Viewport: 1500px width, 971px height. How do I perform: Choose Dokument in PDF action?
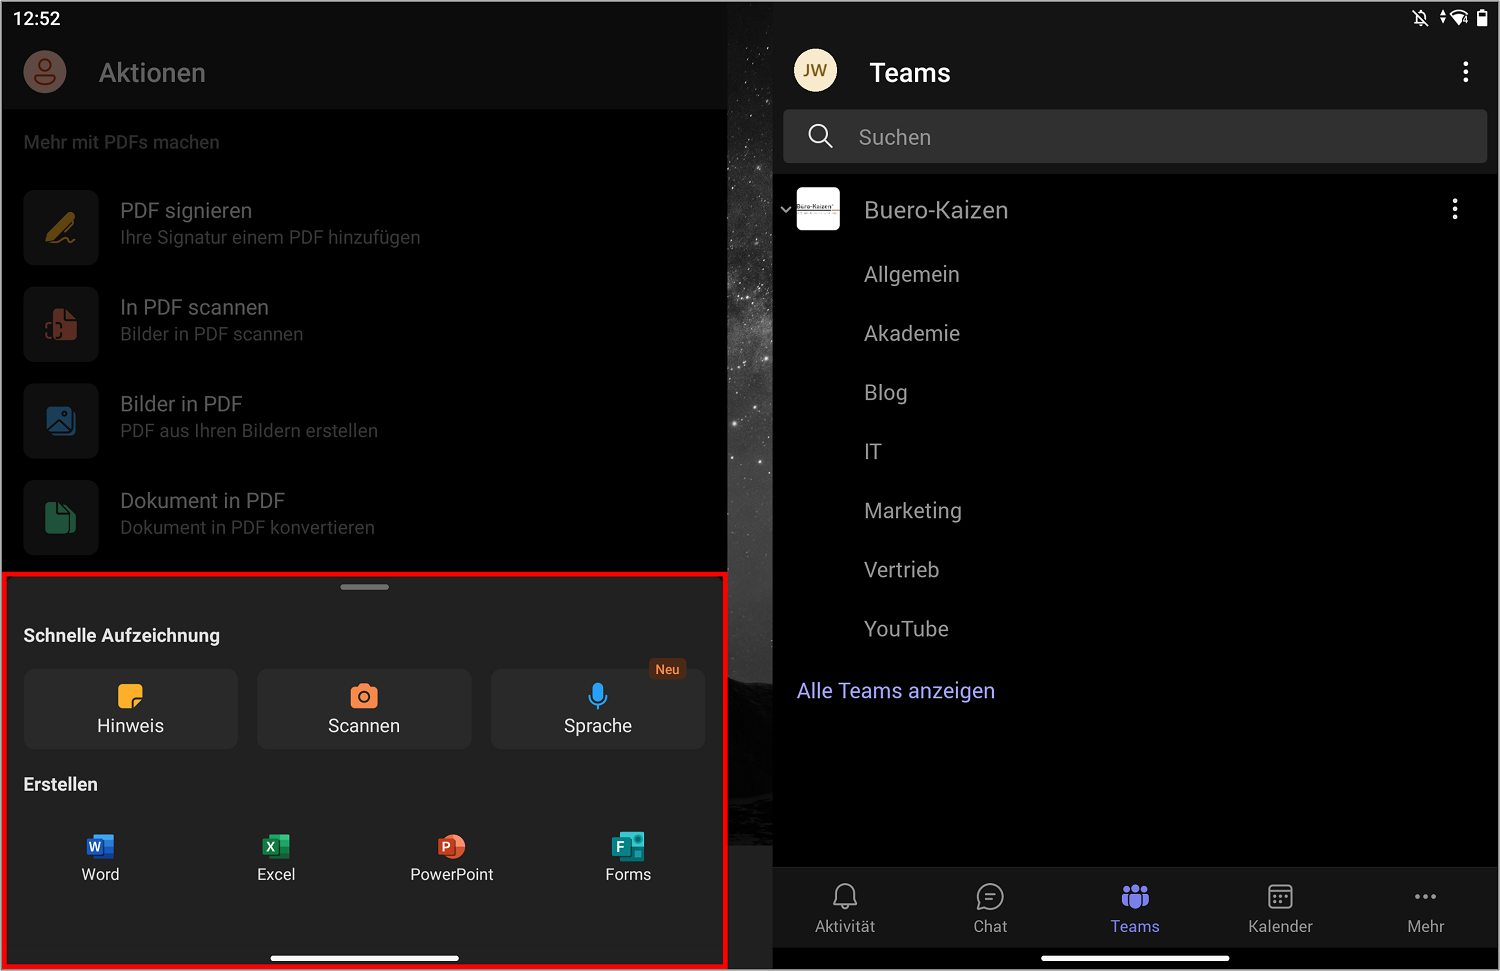click(364, 517)
